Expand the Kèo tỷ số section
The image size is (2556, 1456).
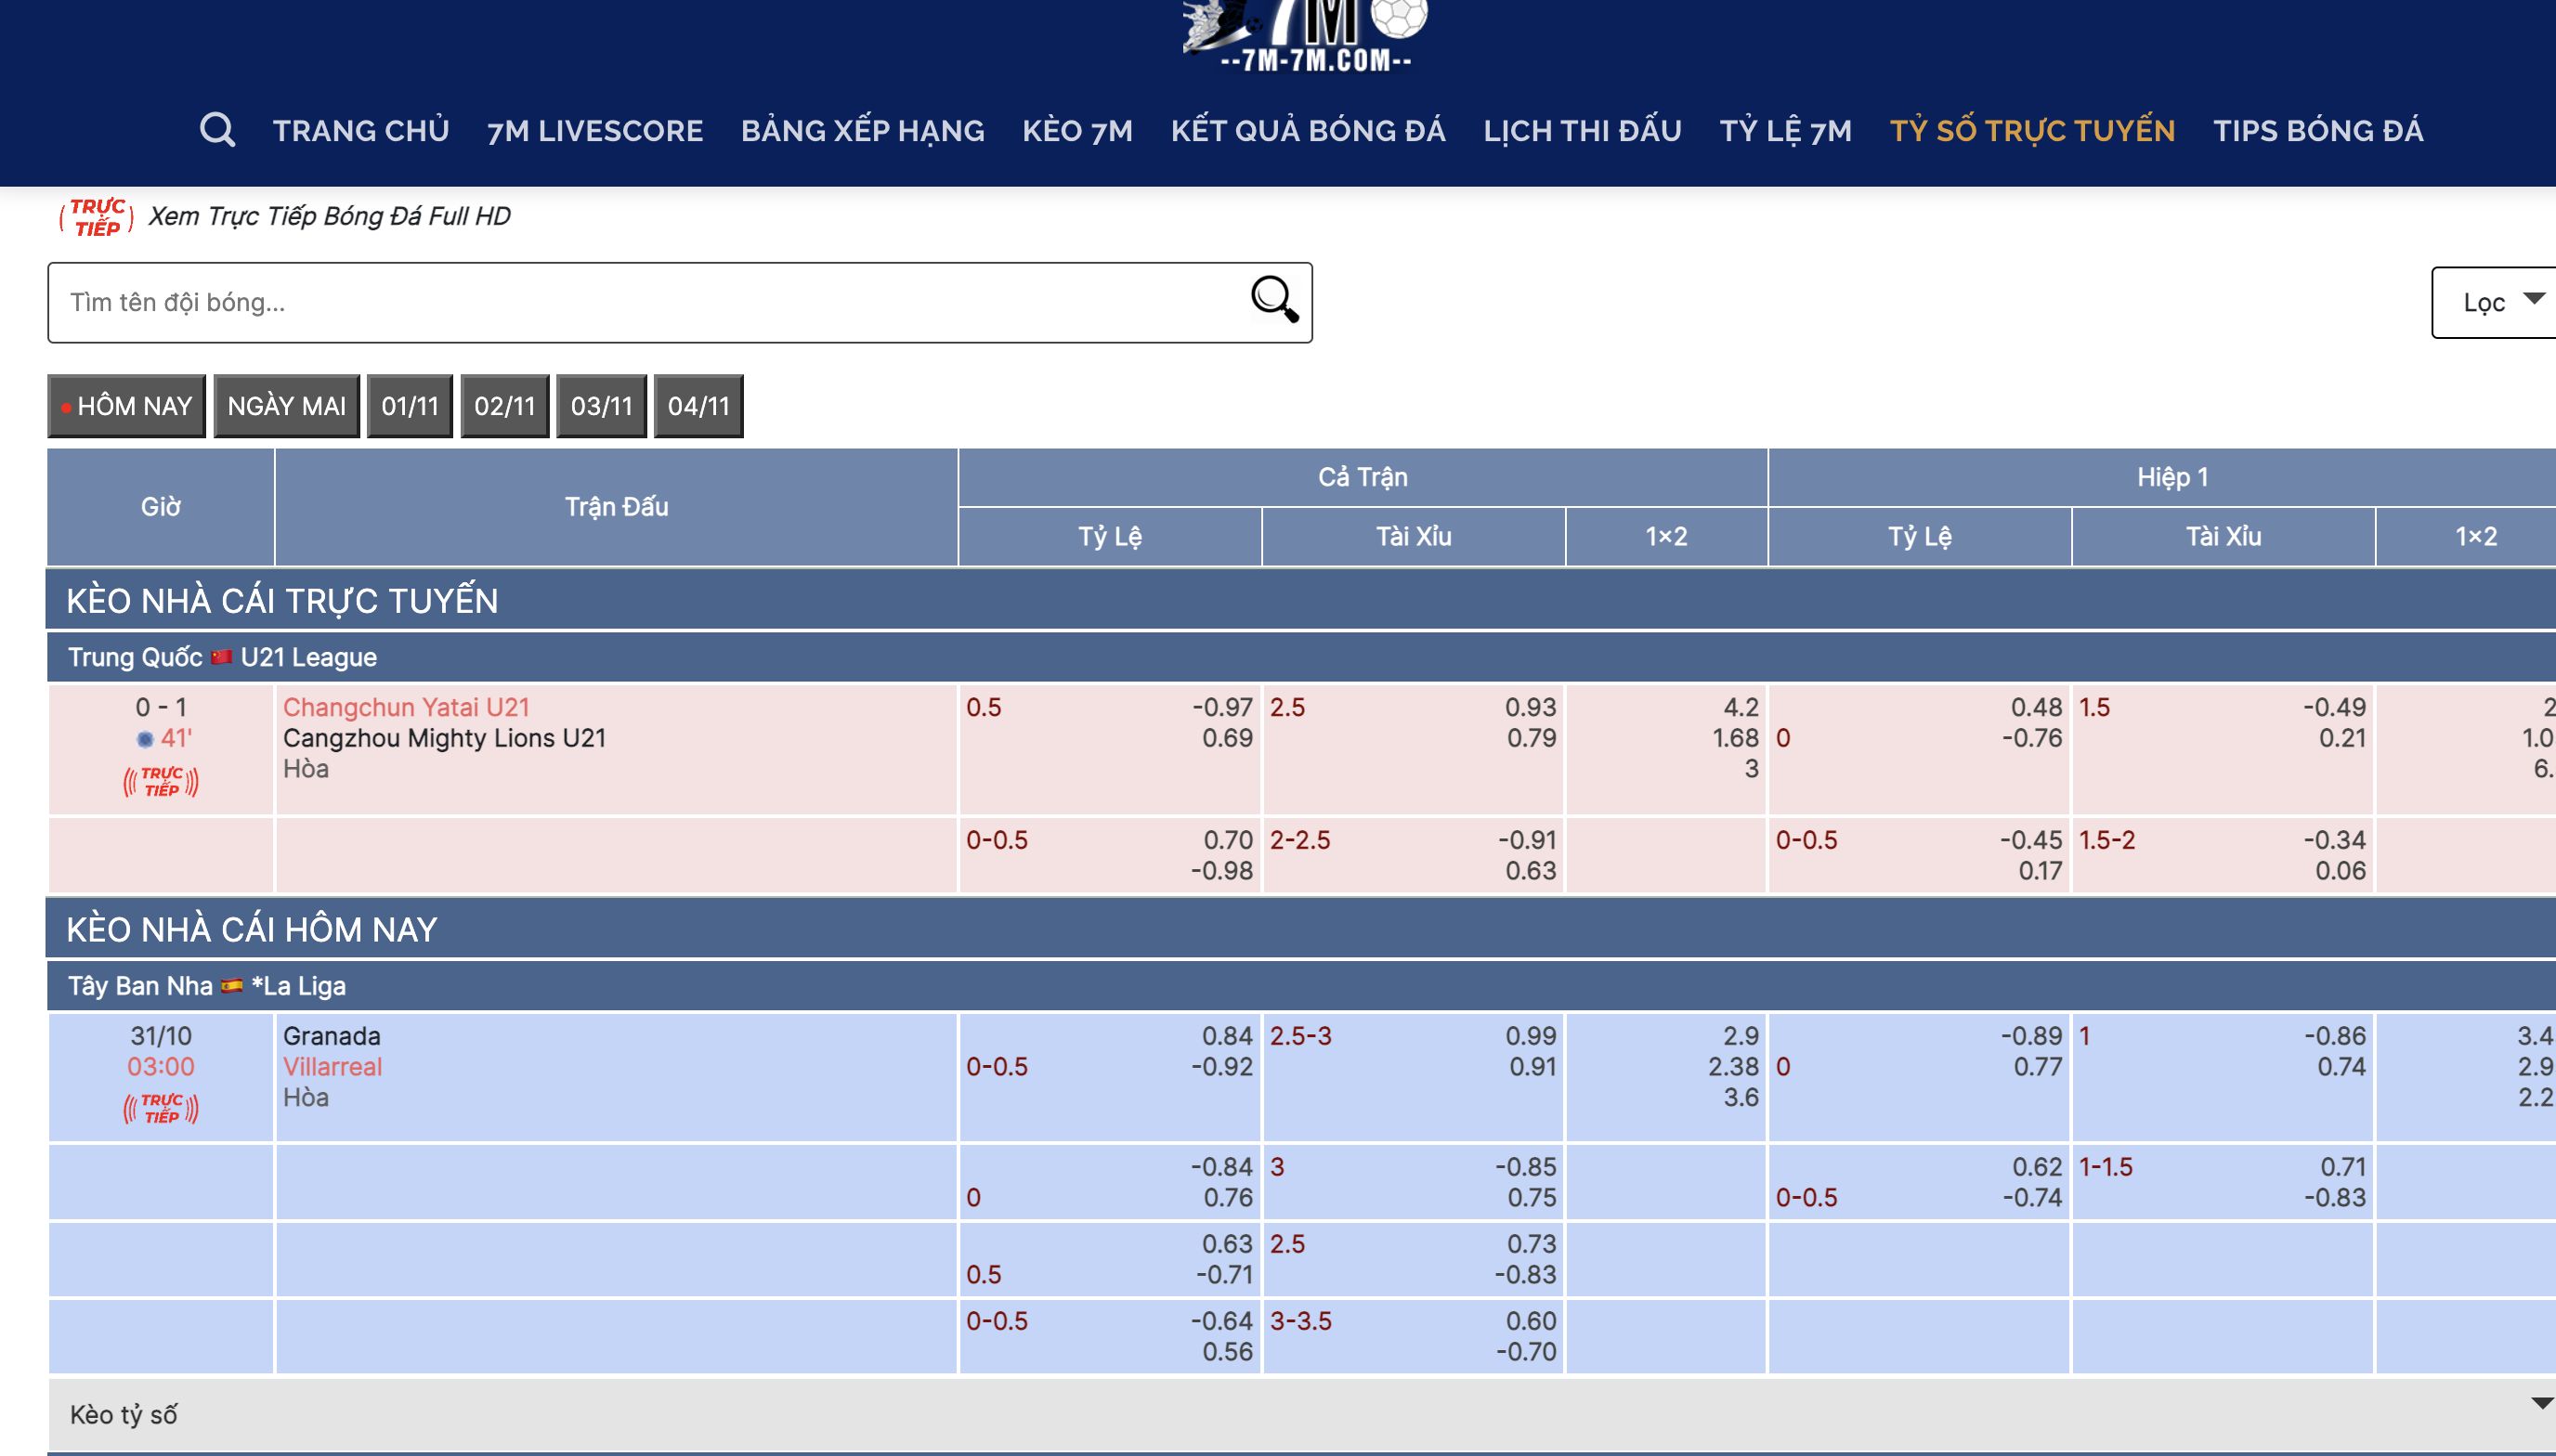point(124,1414)
